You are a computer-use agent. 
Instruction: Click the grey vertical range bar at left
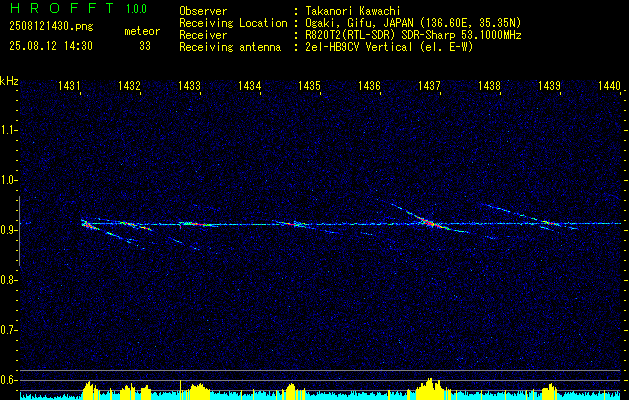point(19,231)
